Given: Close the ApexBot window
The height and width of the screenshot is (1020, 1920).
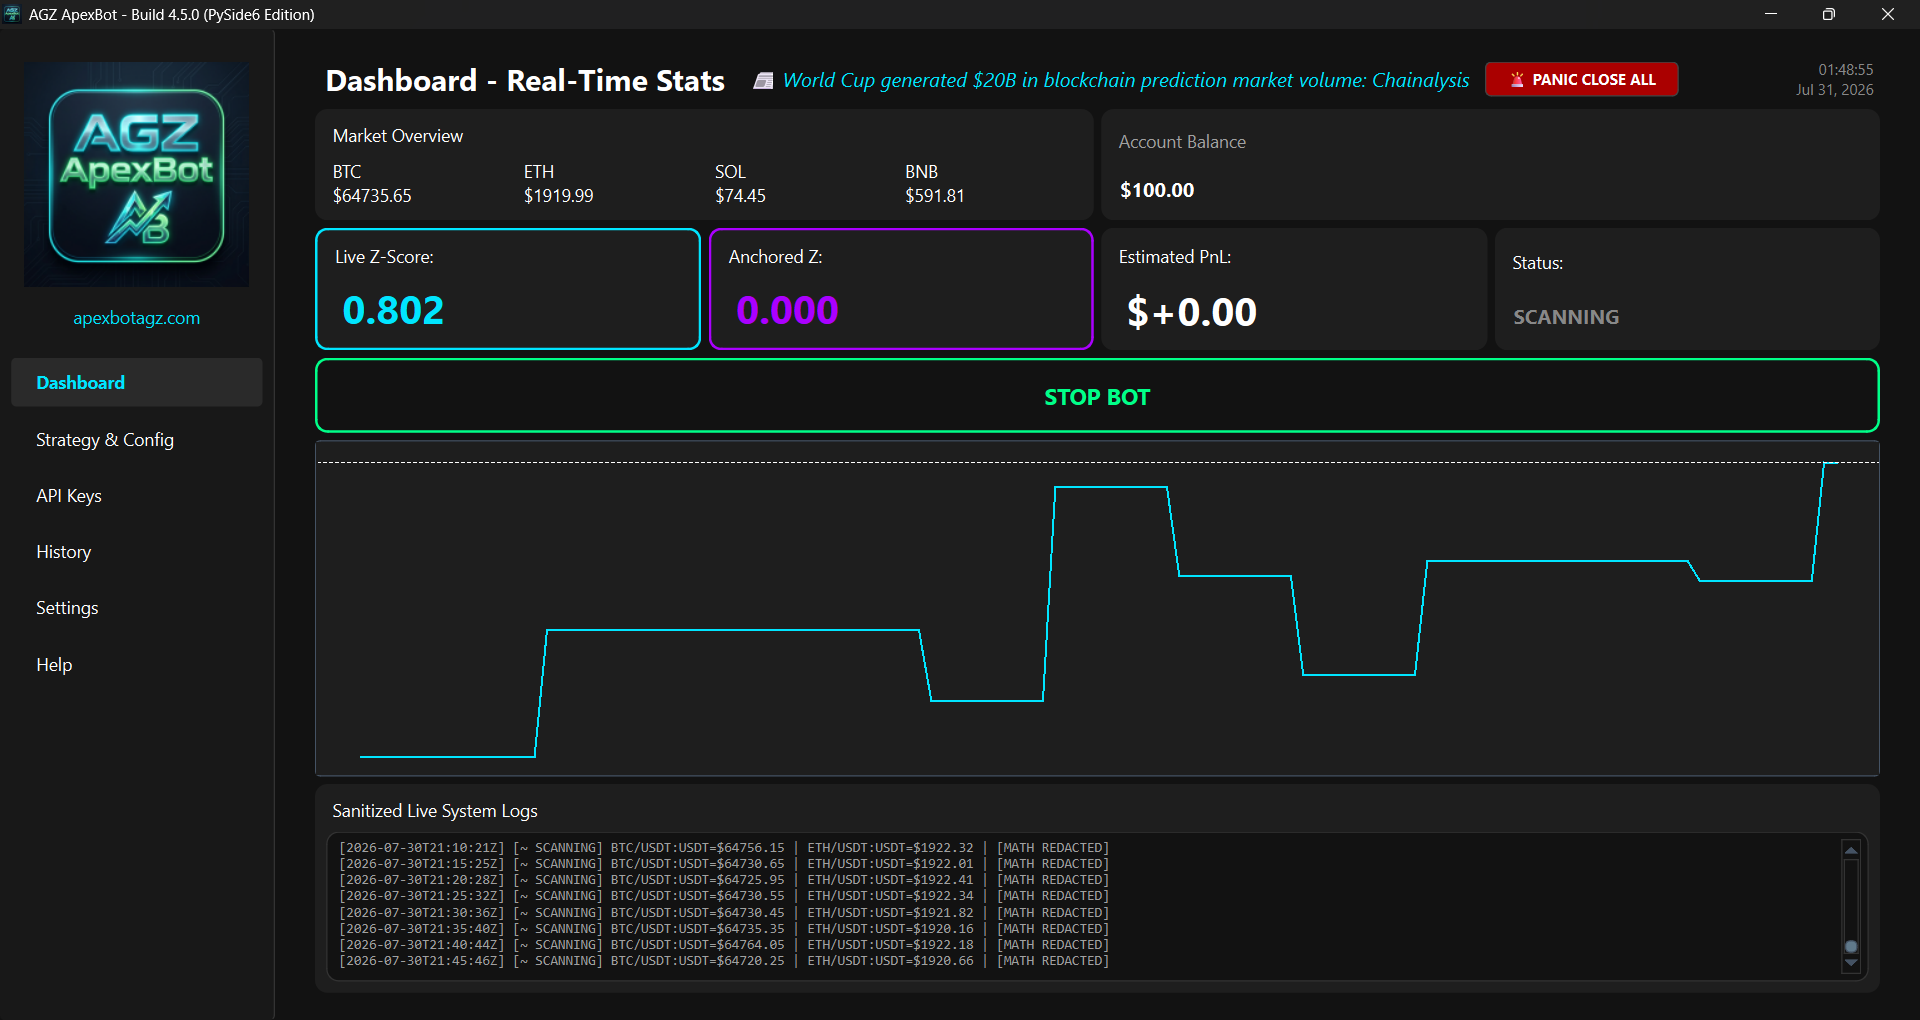Looking at the screenshot, I should coord(1888,14).
